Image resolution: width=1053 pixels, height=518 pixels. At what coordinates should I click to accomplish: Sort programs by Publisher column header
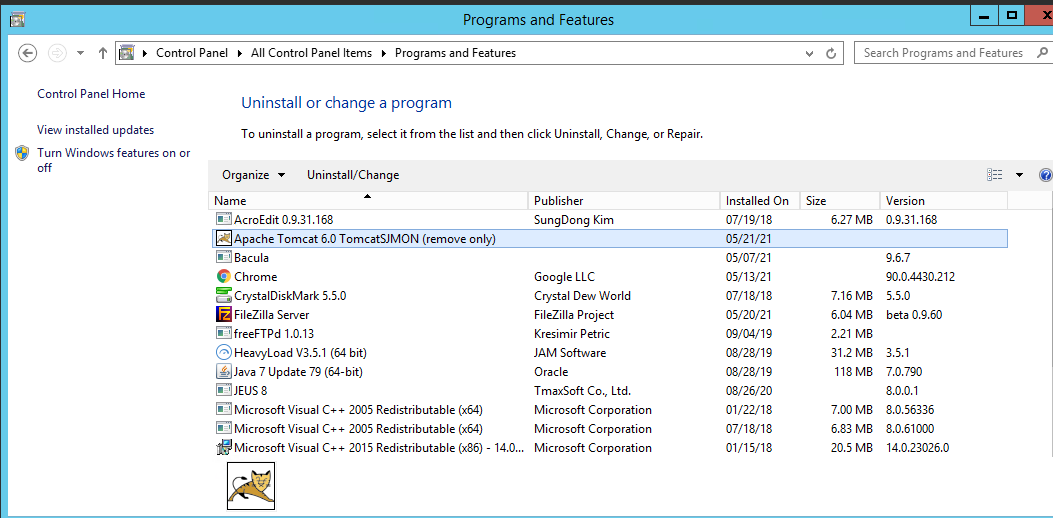(x=558, y=201)
